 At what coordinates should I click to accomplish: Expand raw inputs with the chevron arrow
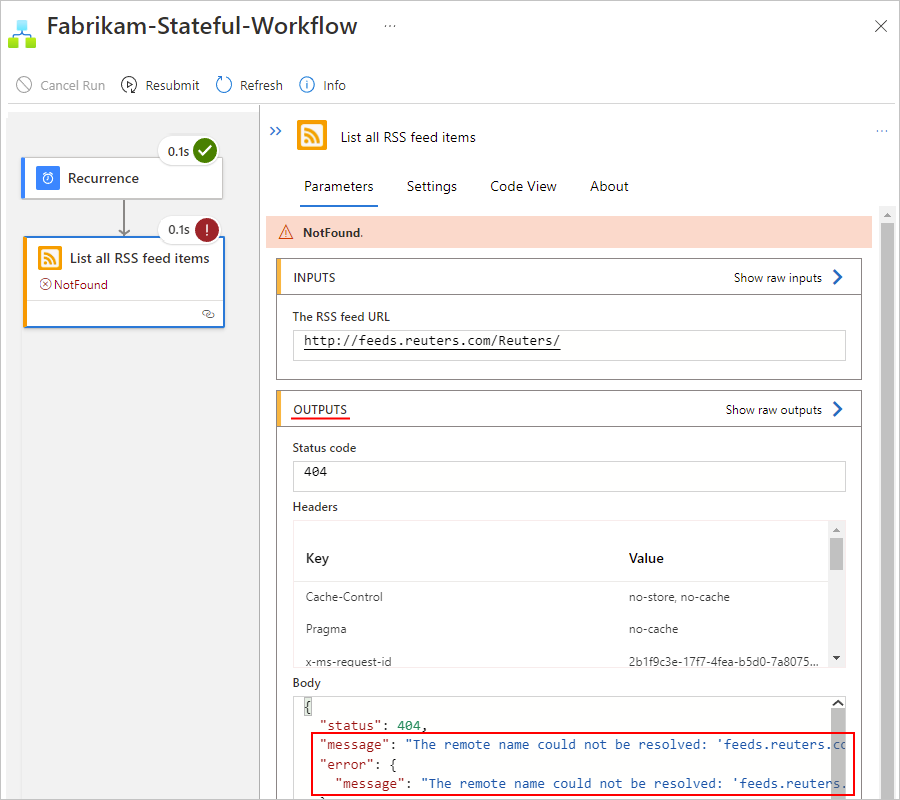(838, 277)
